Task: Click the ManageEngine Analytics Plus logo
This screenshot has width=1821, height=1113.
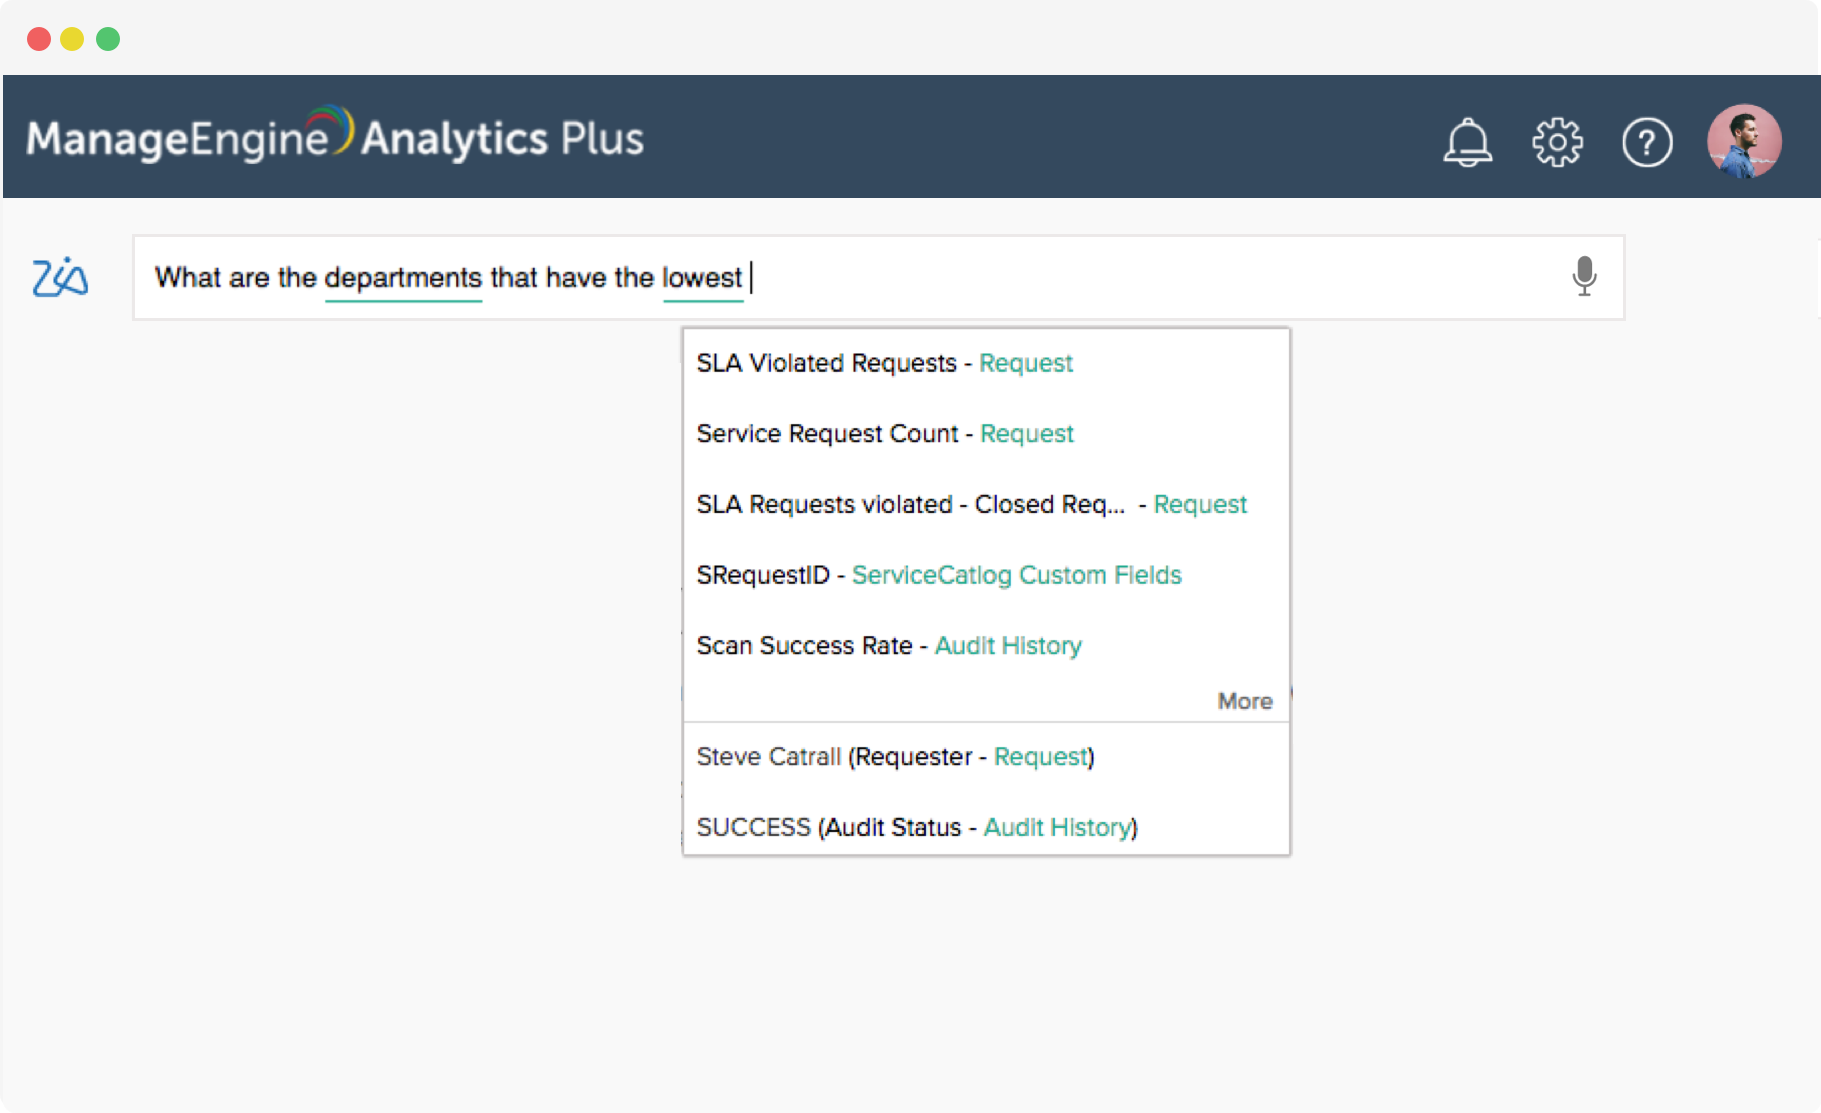Action: pyautogui.click(x=335, y=136)
